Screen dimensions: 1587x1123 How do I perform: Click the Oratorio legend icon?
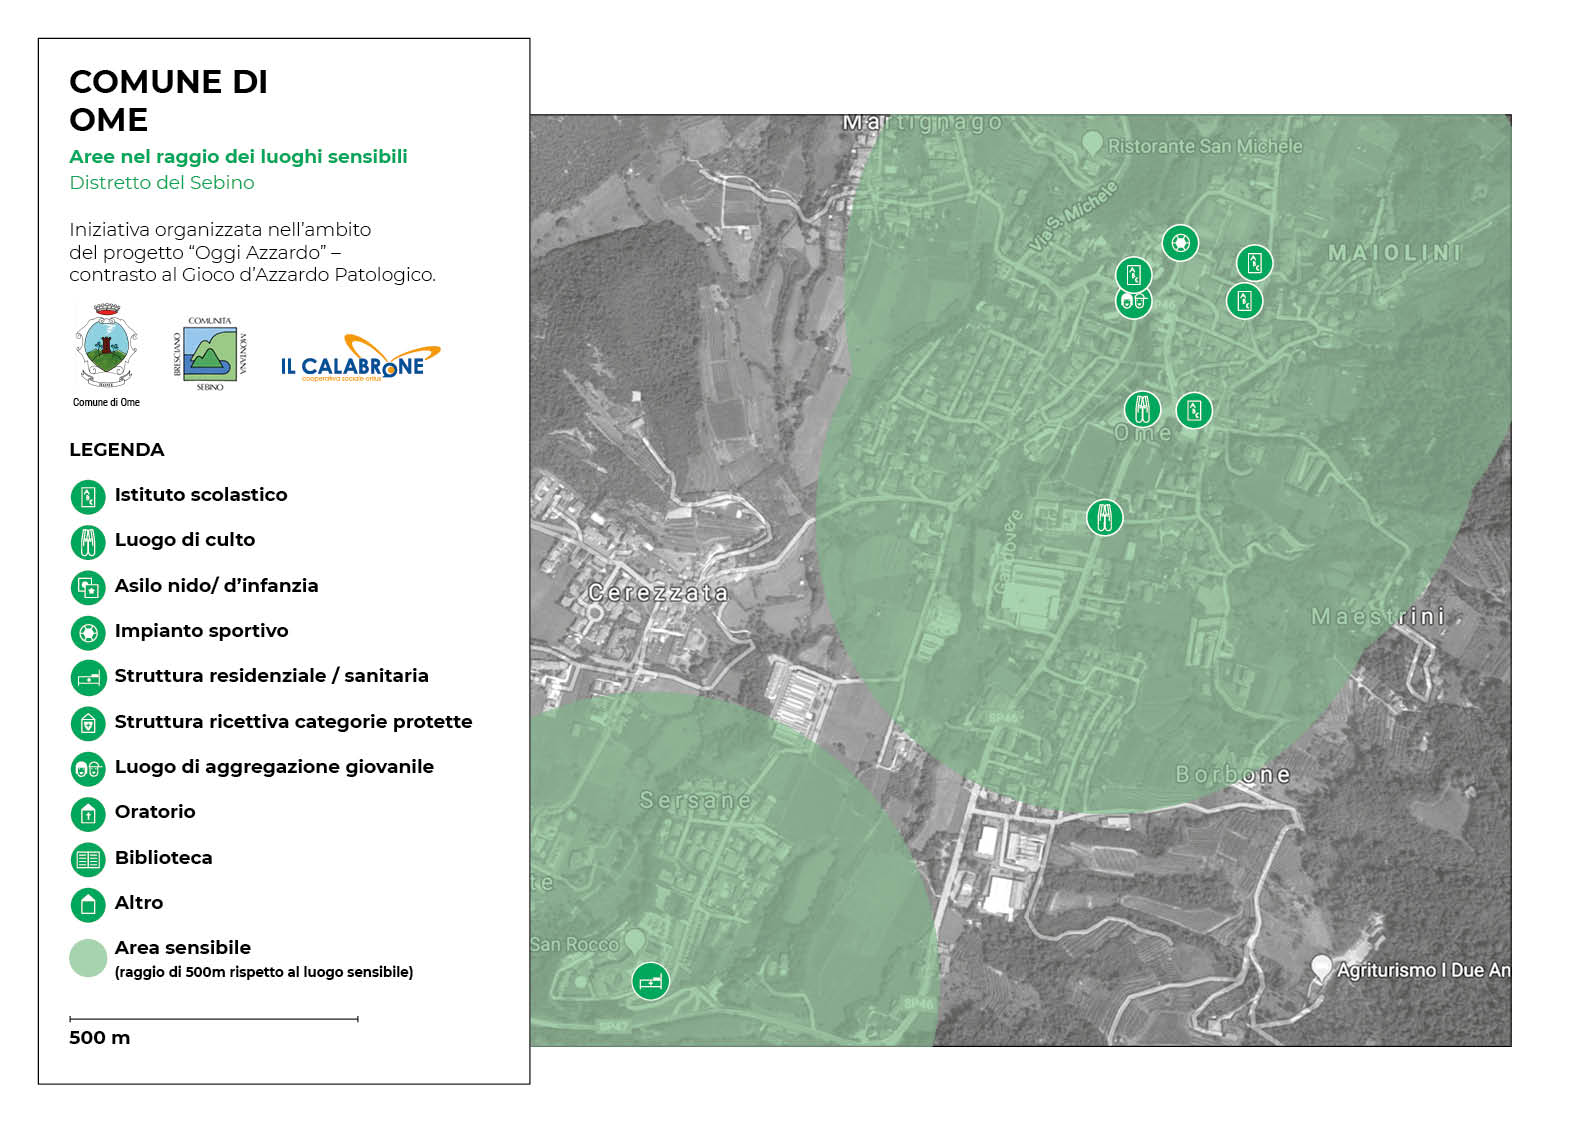(x=88, y=814)
